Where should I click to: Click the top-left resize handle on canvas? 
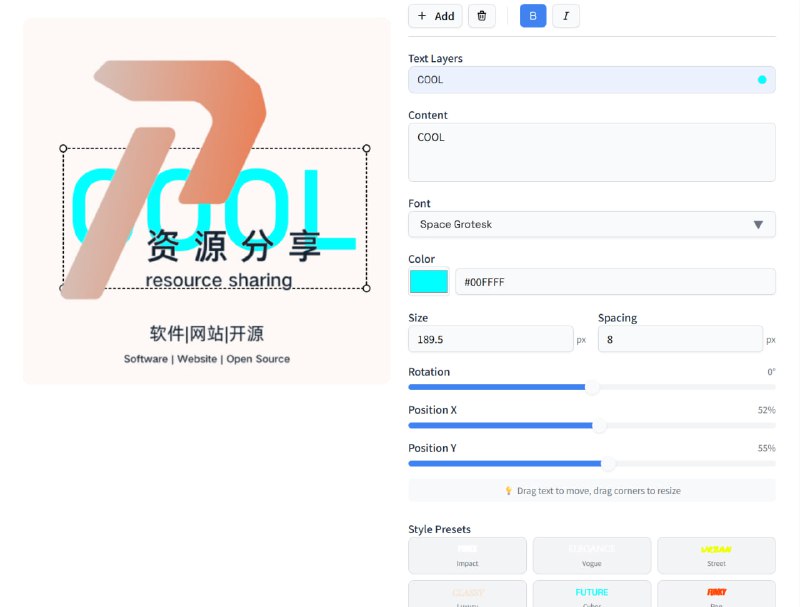(x=63, y=148)
